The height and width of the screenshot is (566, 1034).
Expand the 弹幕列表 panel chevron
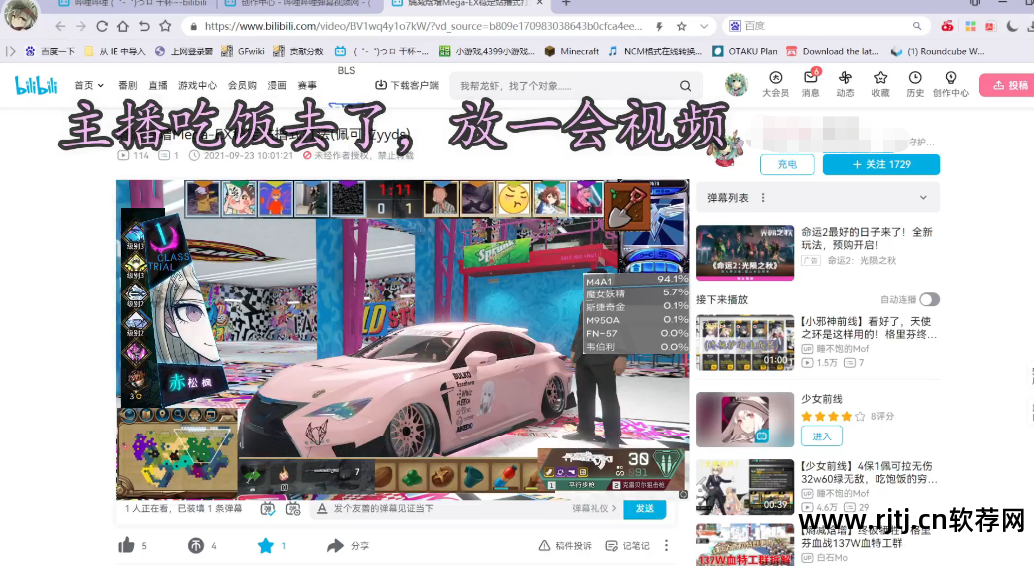pyautogui.click(x=923, y=198)
